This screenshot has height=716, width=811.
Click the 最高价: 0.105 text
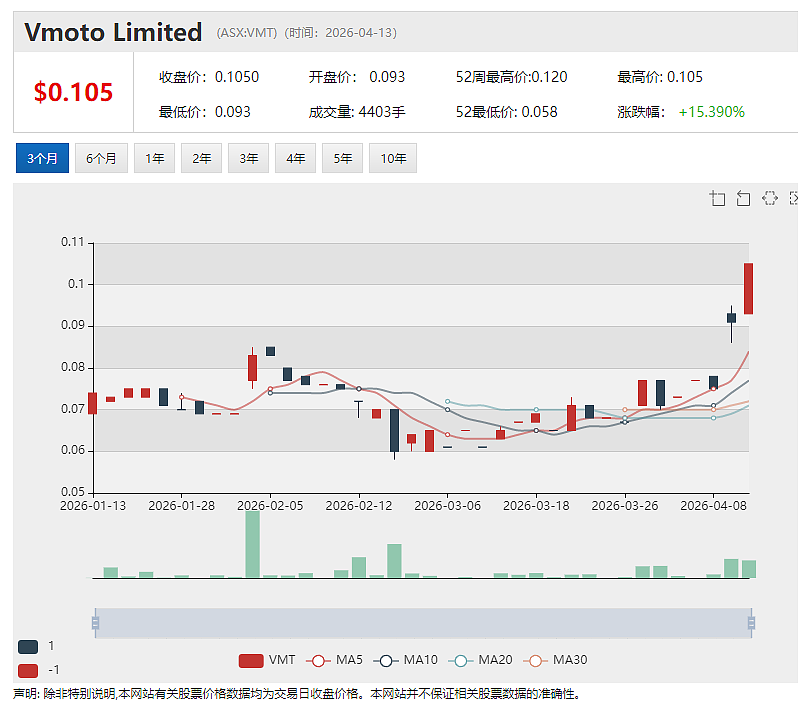click(x=660, y=77)
